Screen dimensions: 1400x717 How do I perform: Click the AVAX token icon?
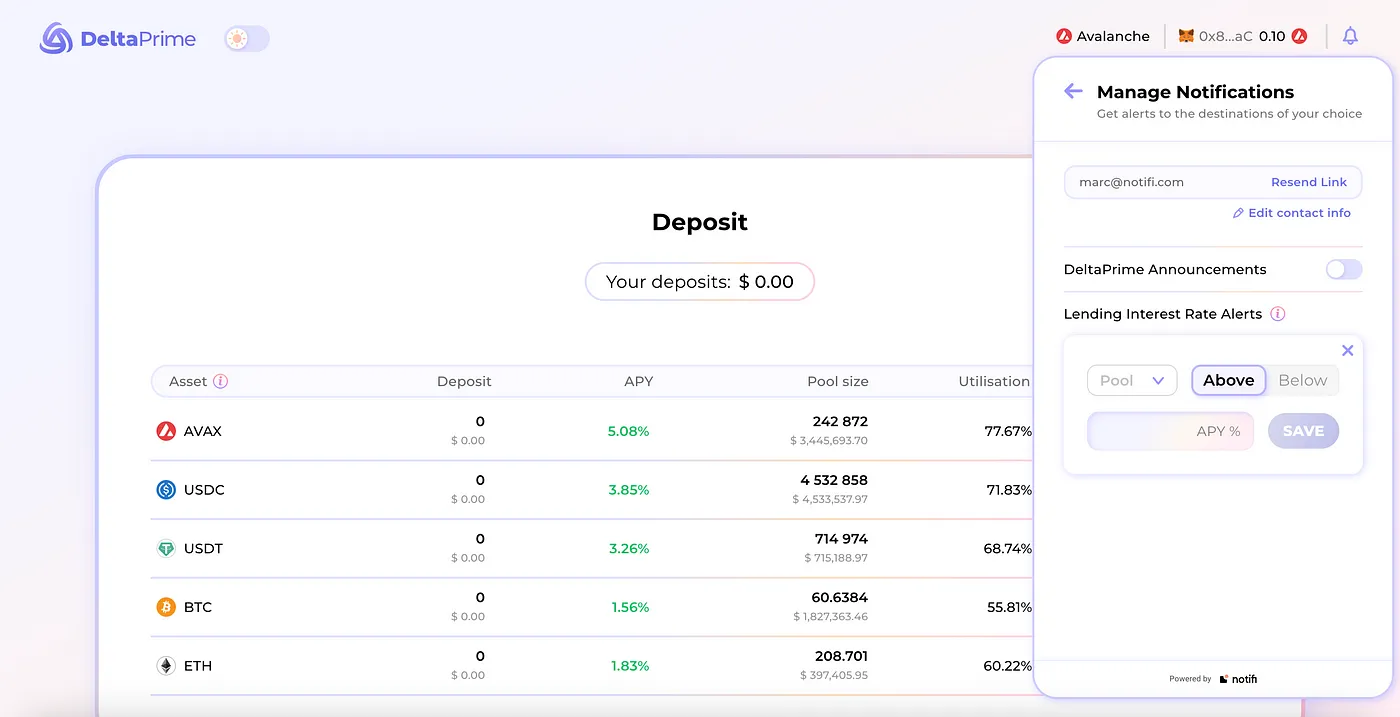166,431
